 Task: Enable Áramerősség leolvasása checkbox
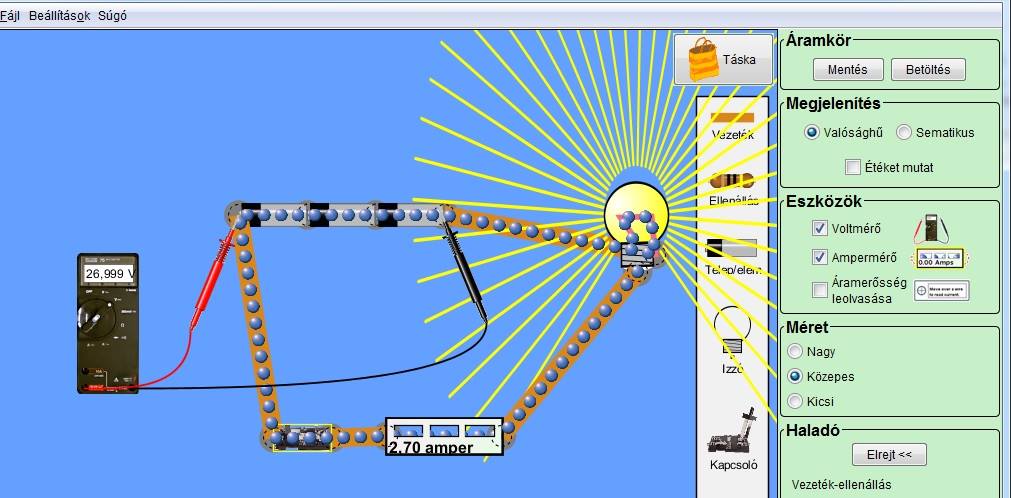coord(820,290)
